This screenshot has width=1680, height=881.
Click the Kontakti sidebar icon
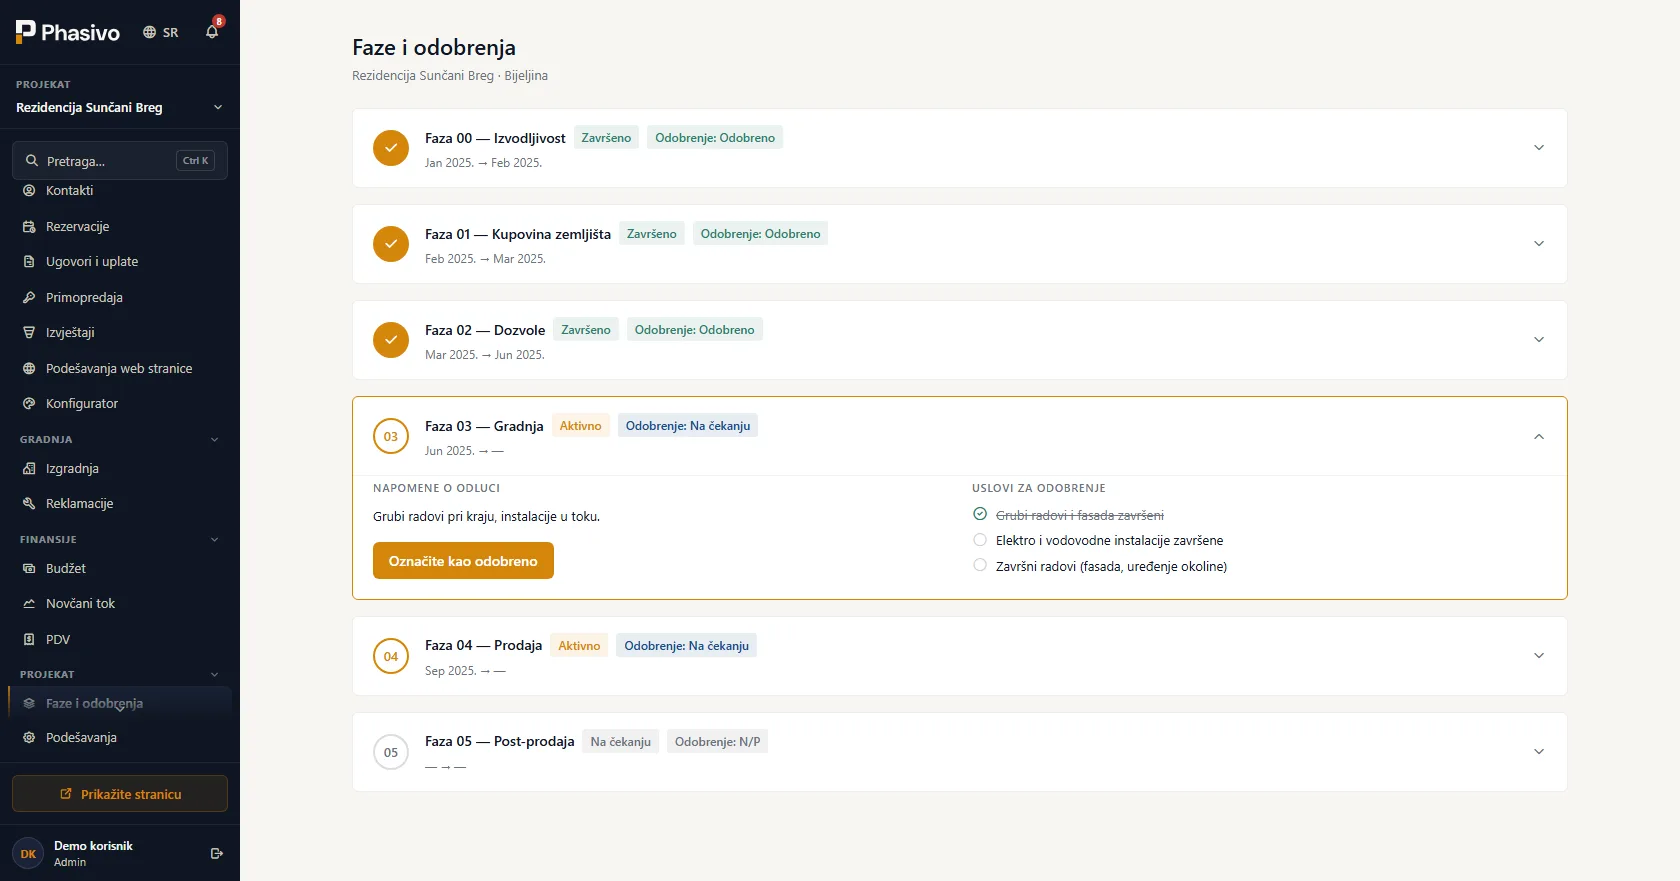pyautogui.click(x=29, y=190)
